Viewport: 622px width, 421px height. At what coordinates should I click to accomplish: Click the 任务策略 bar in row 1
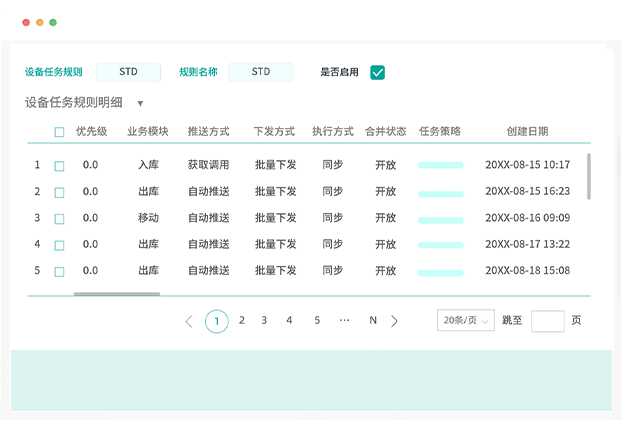pos(441,165)
